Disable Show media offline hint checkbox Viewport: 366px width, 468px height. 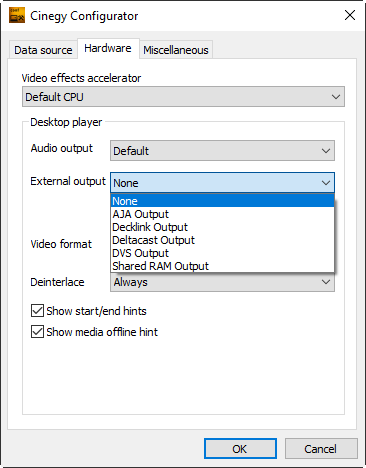(37, 332)
